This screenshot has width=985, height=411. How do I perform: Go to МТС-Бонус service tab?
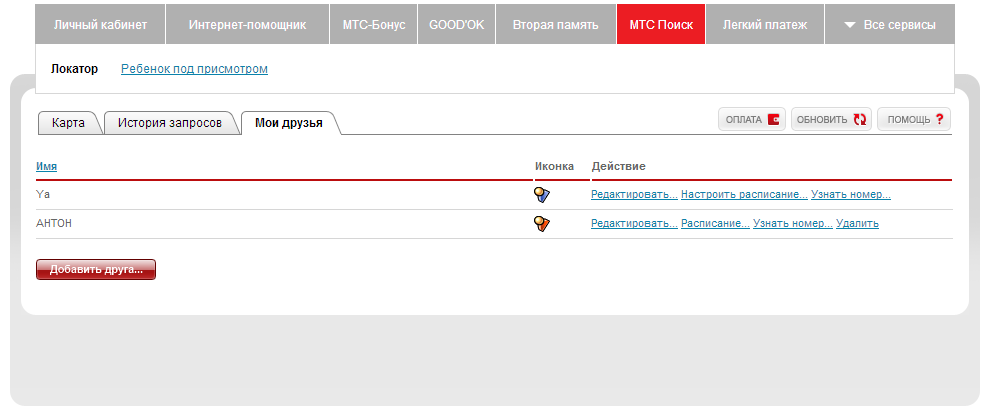374,25
